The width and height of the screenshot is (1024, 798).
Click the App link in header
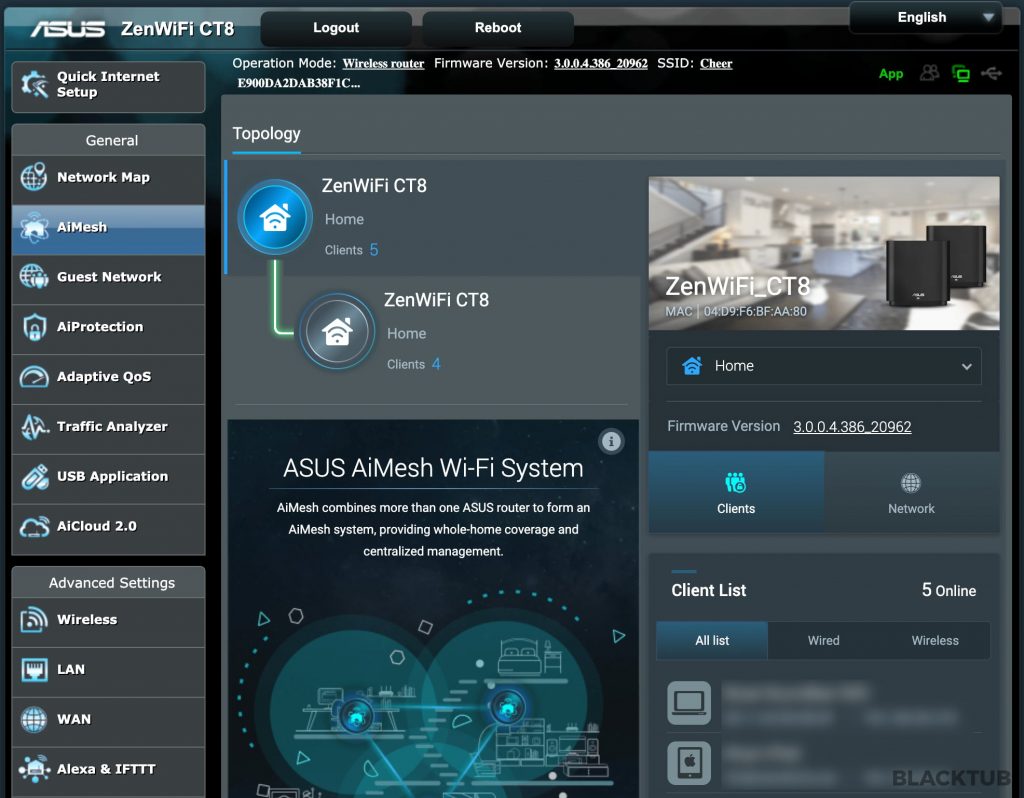click(x=891, y=74)
